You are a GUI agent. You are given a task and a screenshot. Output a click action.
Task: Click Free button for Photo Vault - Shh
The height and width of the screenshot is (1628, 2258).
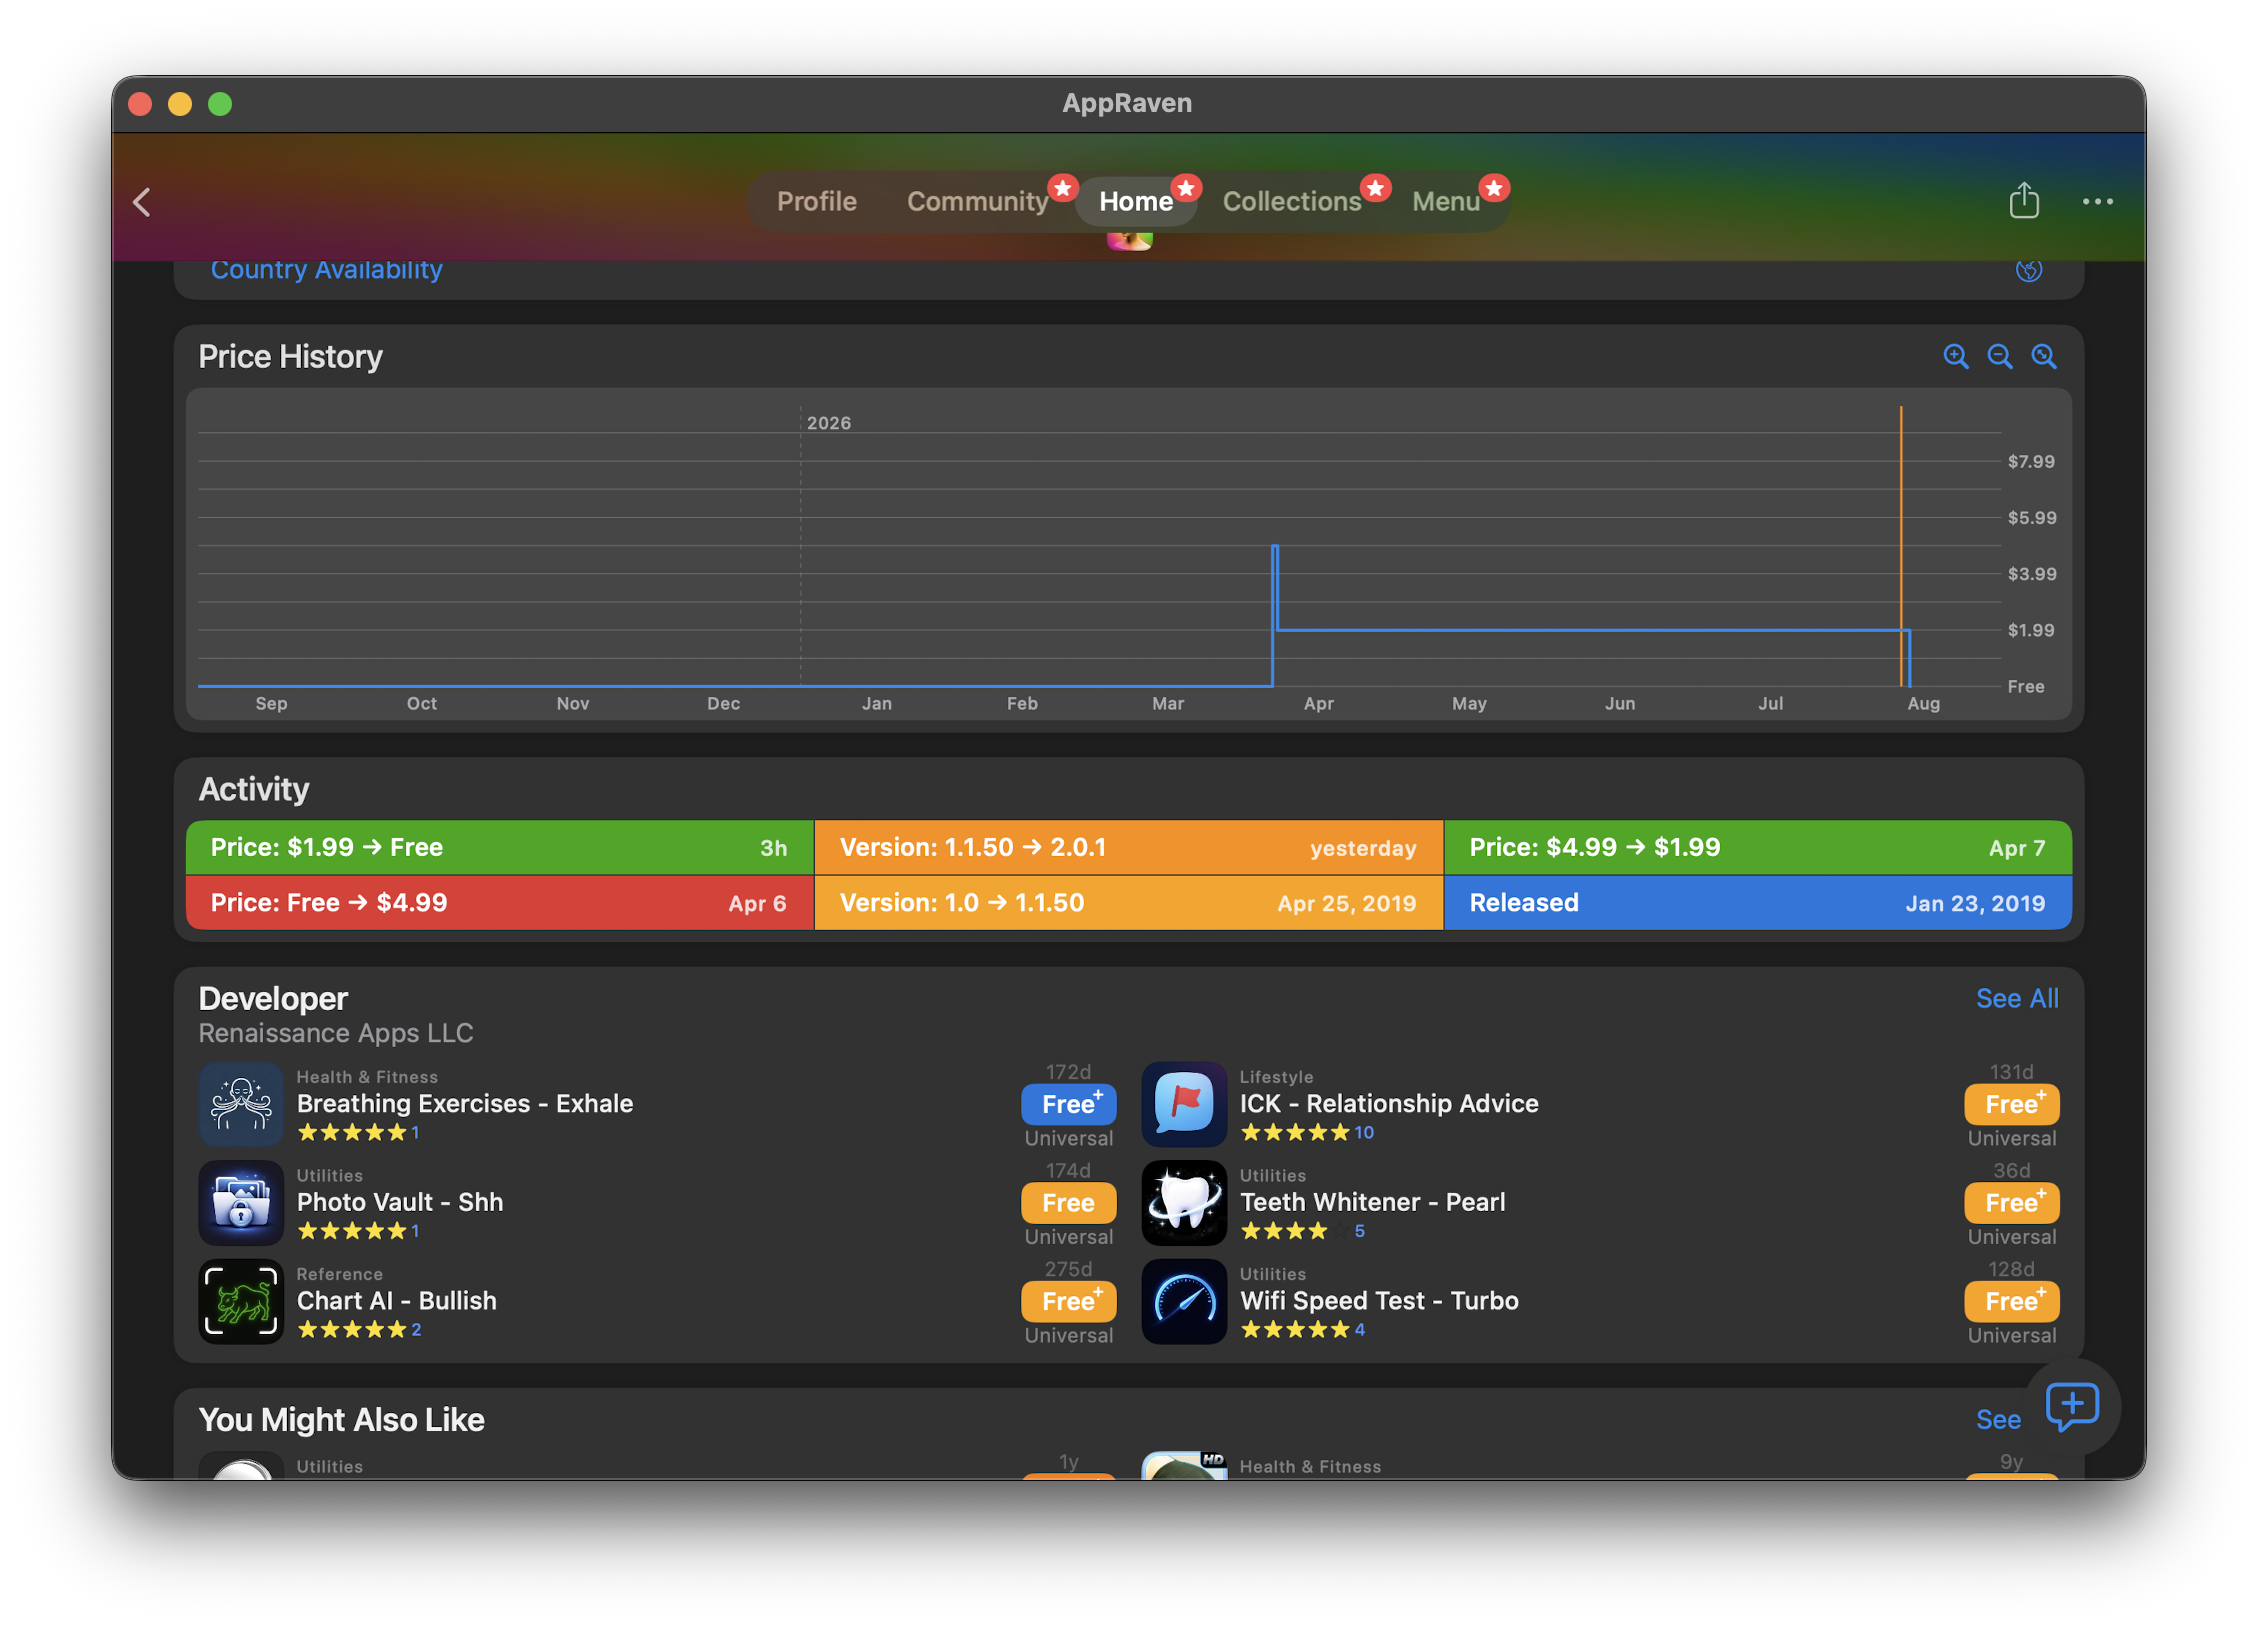click(x=1068, y=1203)
